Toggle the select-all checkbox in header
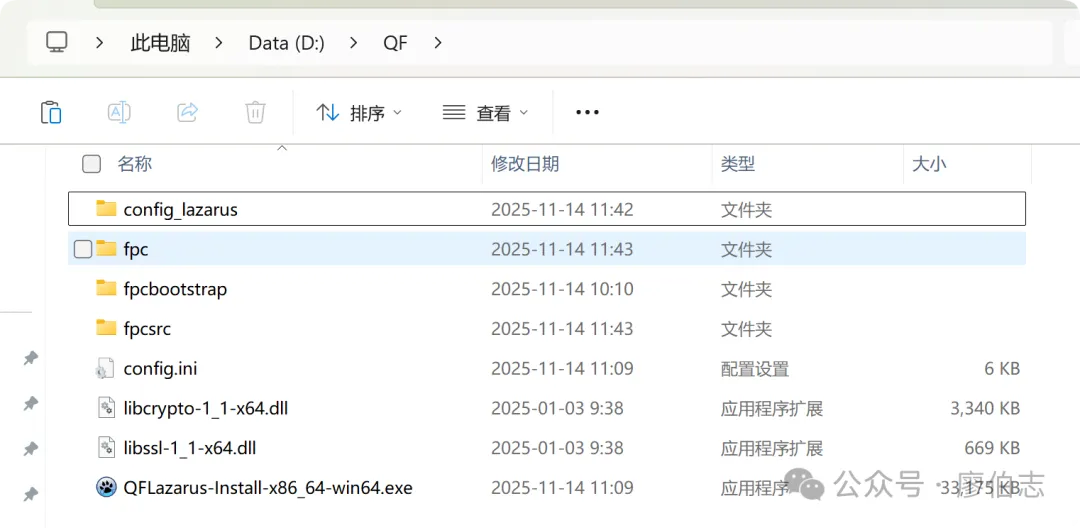 (x=91, y=164)
